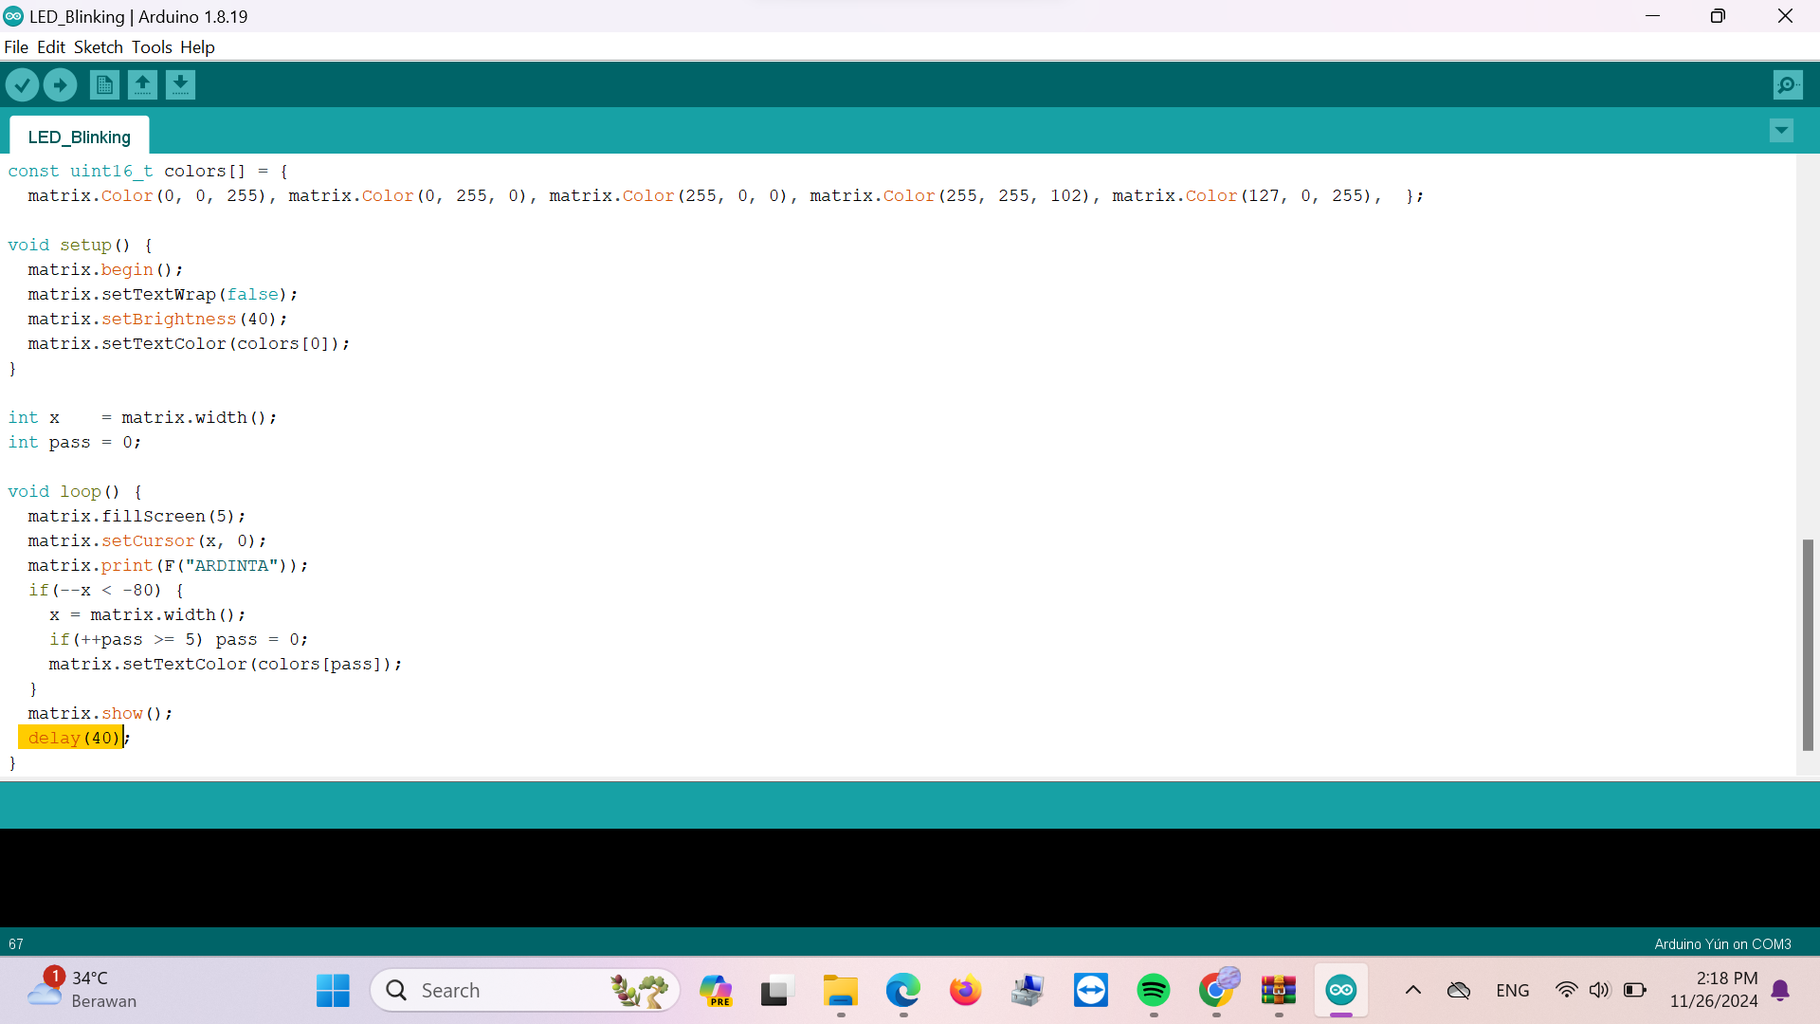Show hidden system tray icons chevron
This screenshot has height=1024, width=1820.
tap(1413, 990)
